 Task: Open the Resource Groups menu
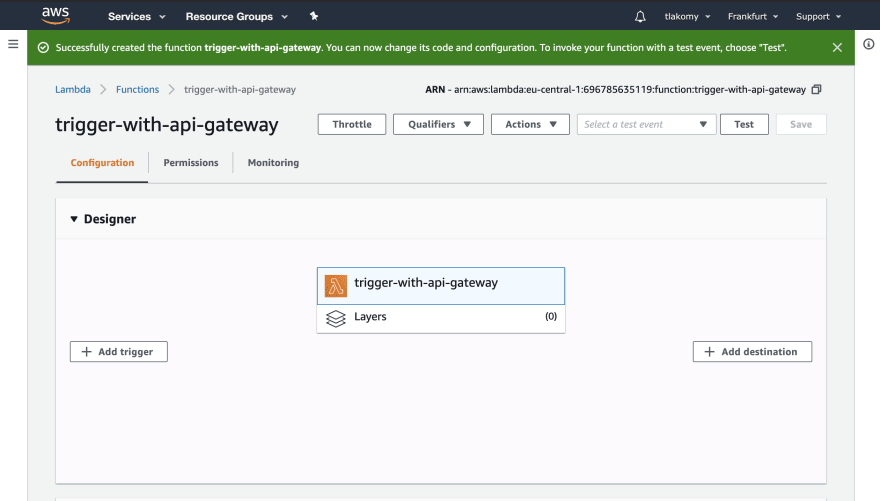[x=236, y=16]
